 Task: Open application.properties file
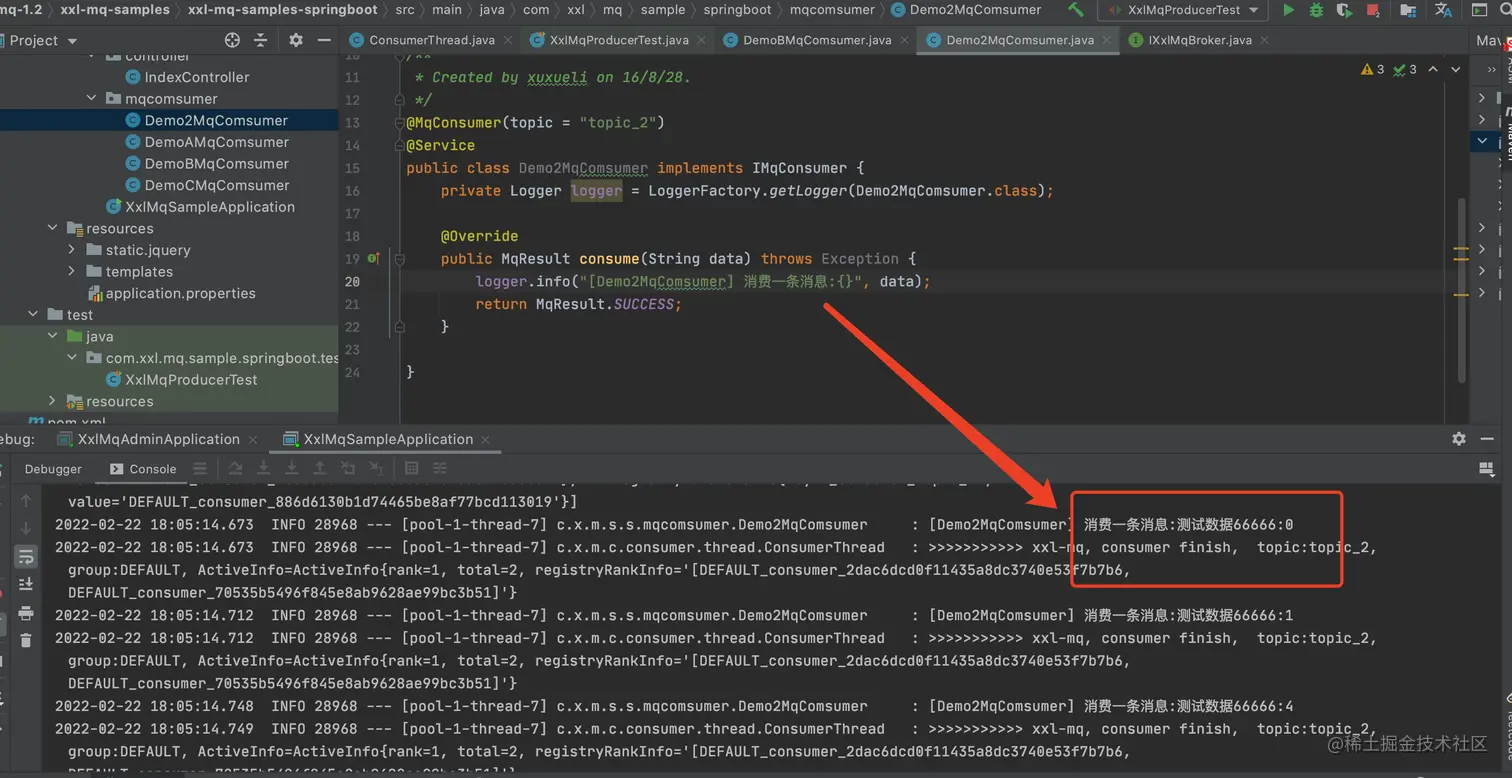(180, 294)
